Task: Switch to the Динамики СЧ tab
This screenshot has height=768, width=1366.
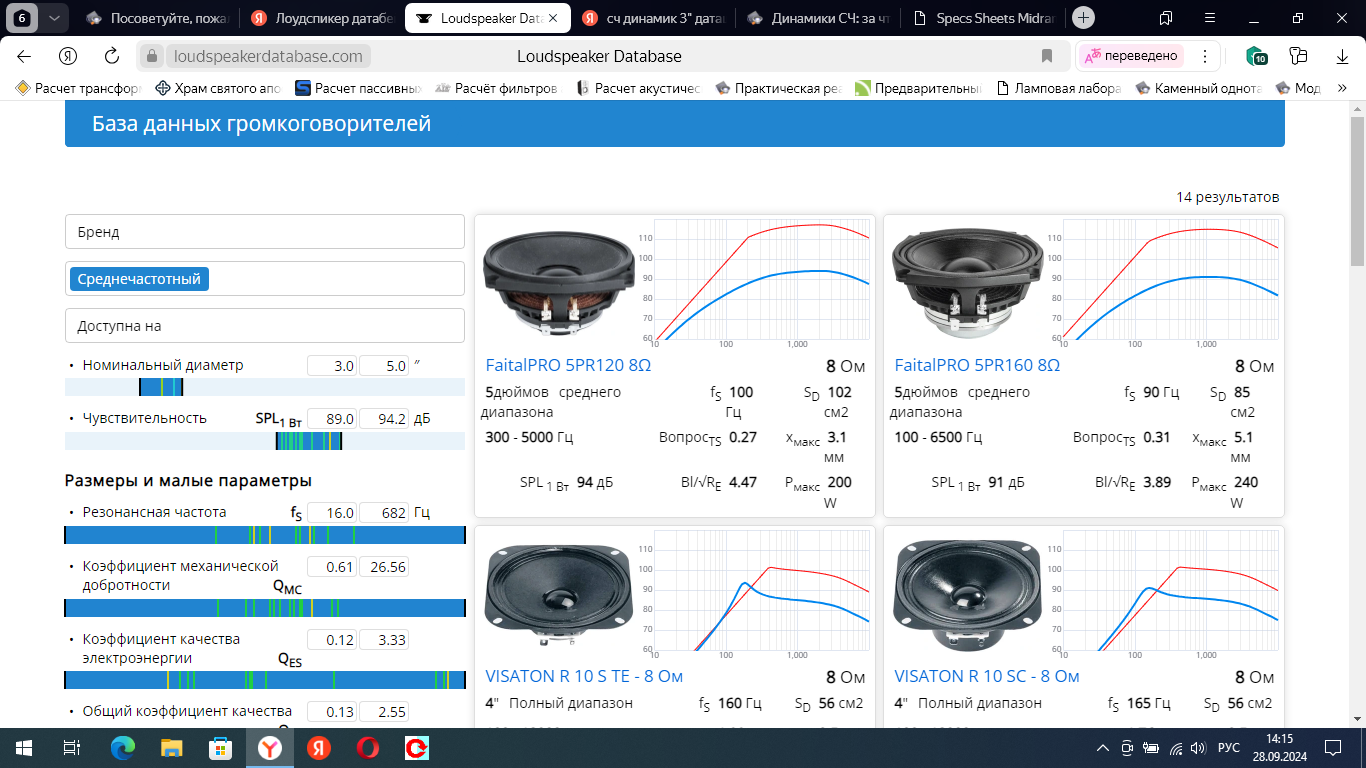Action: click(x=817, y=18)
